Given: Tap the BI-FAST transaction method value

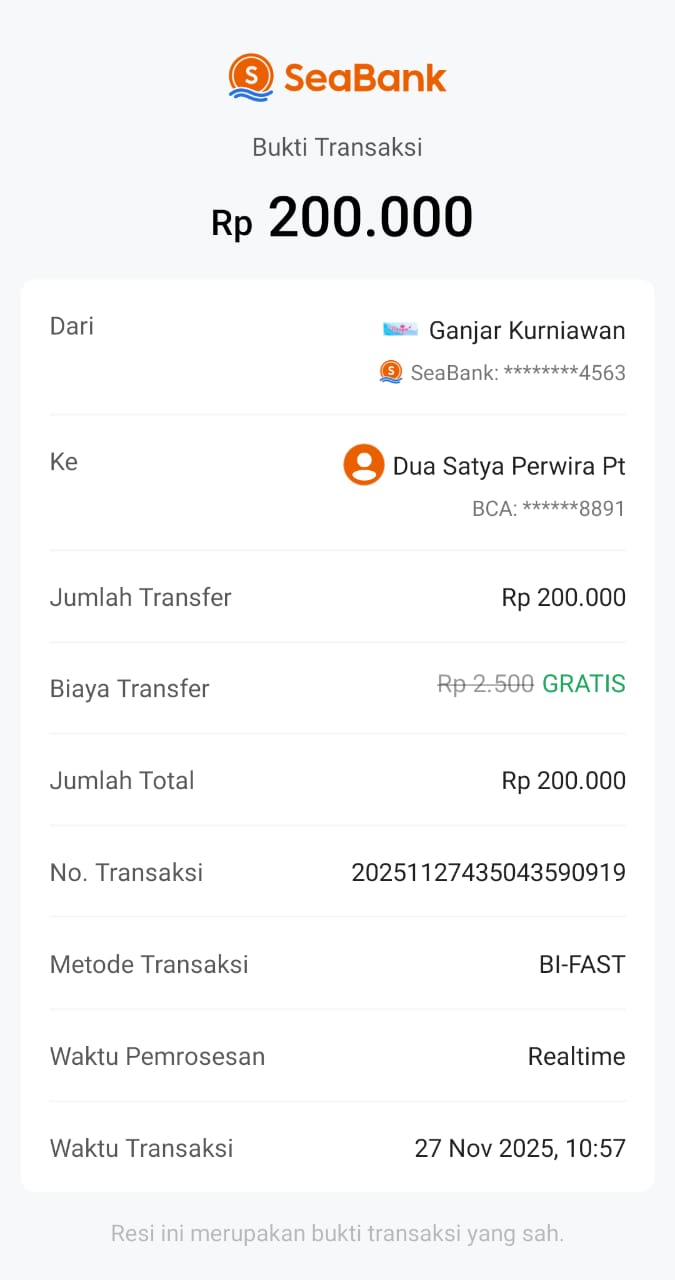Looking at the screenshot, I should (x=582, y=965).
